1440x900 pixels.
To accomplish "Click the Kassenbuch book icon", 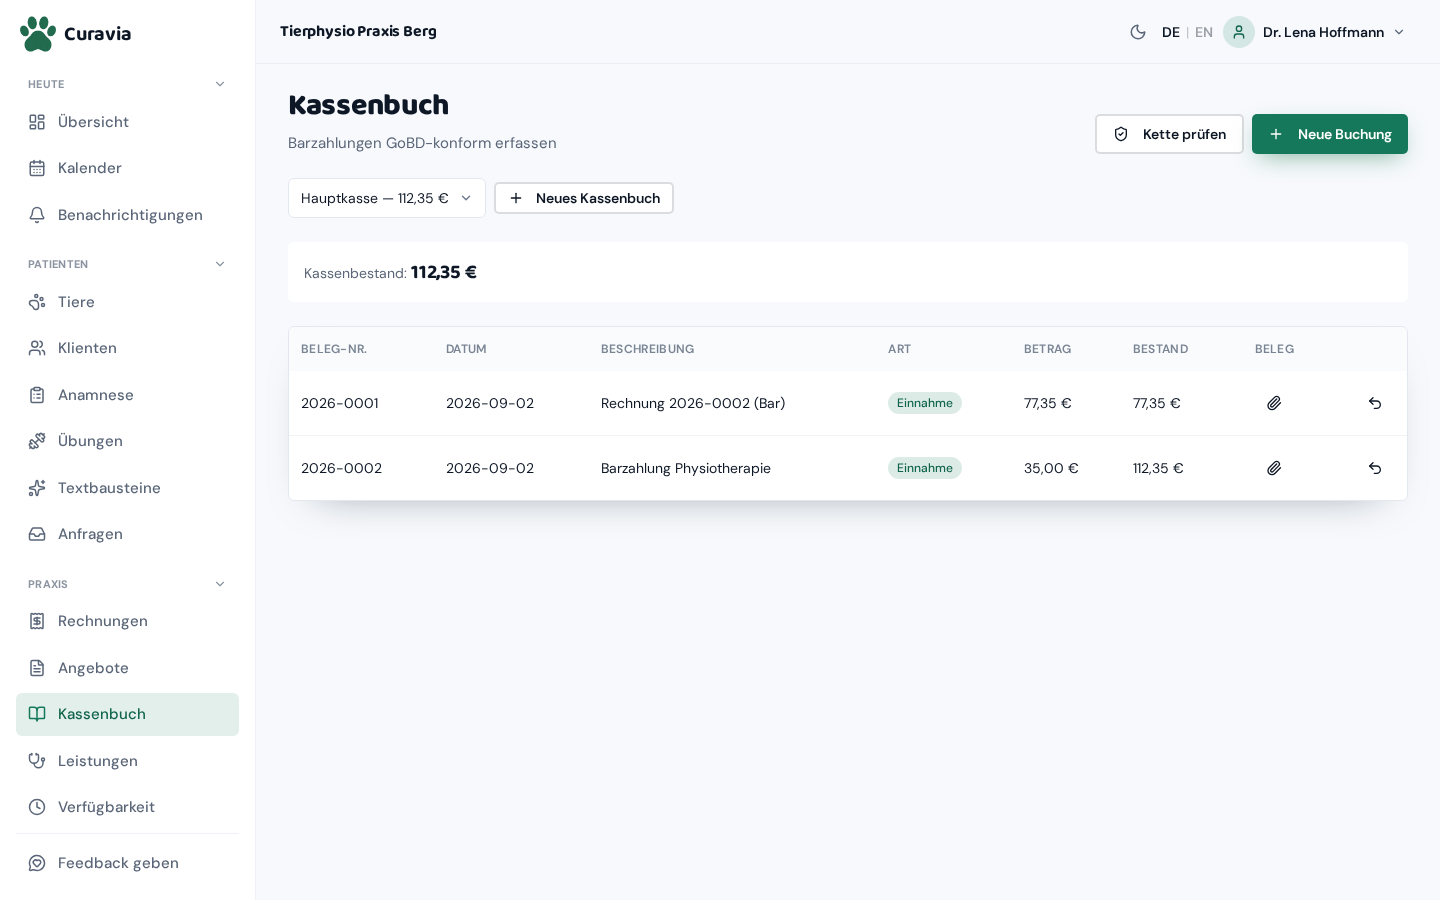I will 37,714.
